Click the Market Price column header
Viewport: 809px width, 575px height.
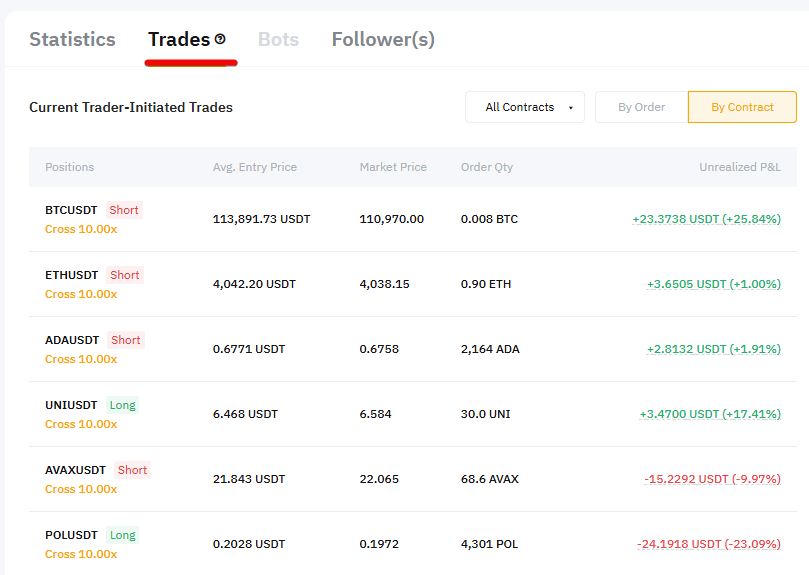[393, 167]
